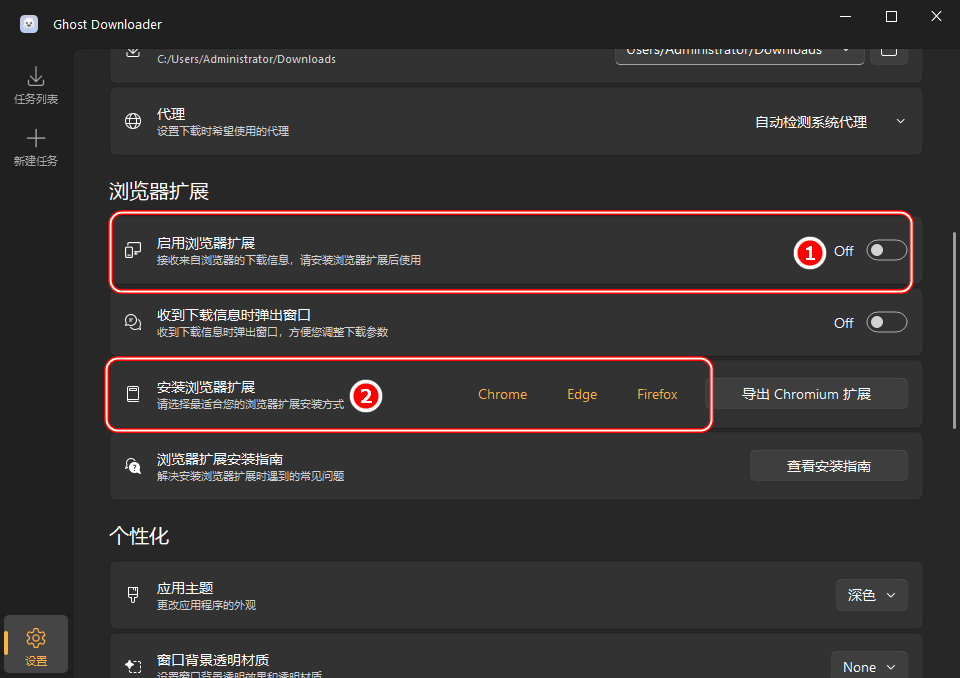Select the Firefox extension install option
This screenshot has height=678, width=960.
657,394
